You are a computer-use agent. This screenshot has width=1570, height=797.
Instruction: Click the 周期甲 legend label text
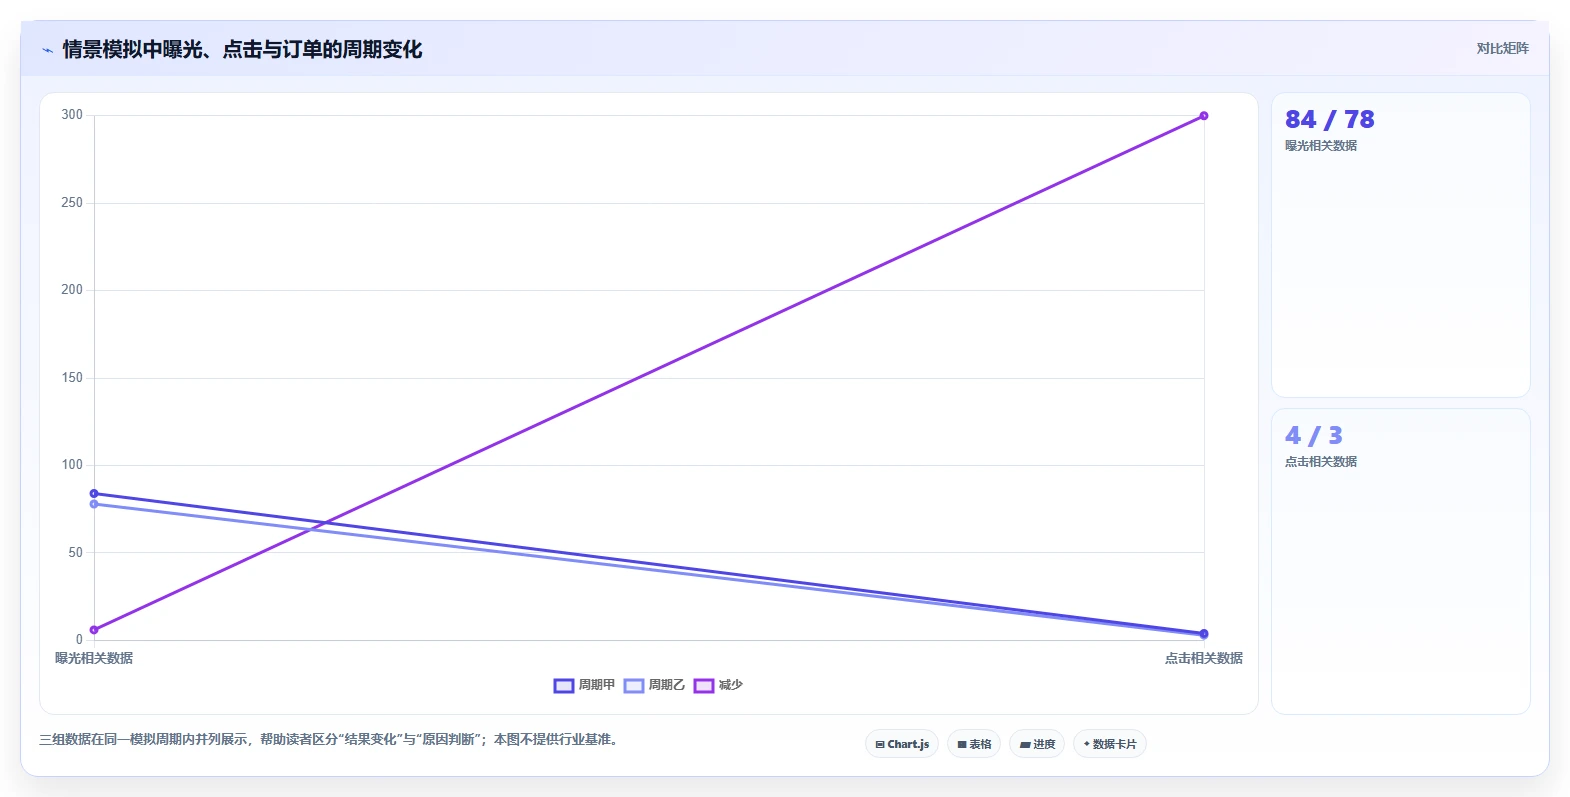(597, 685)
